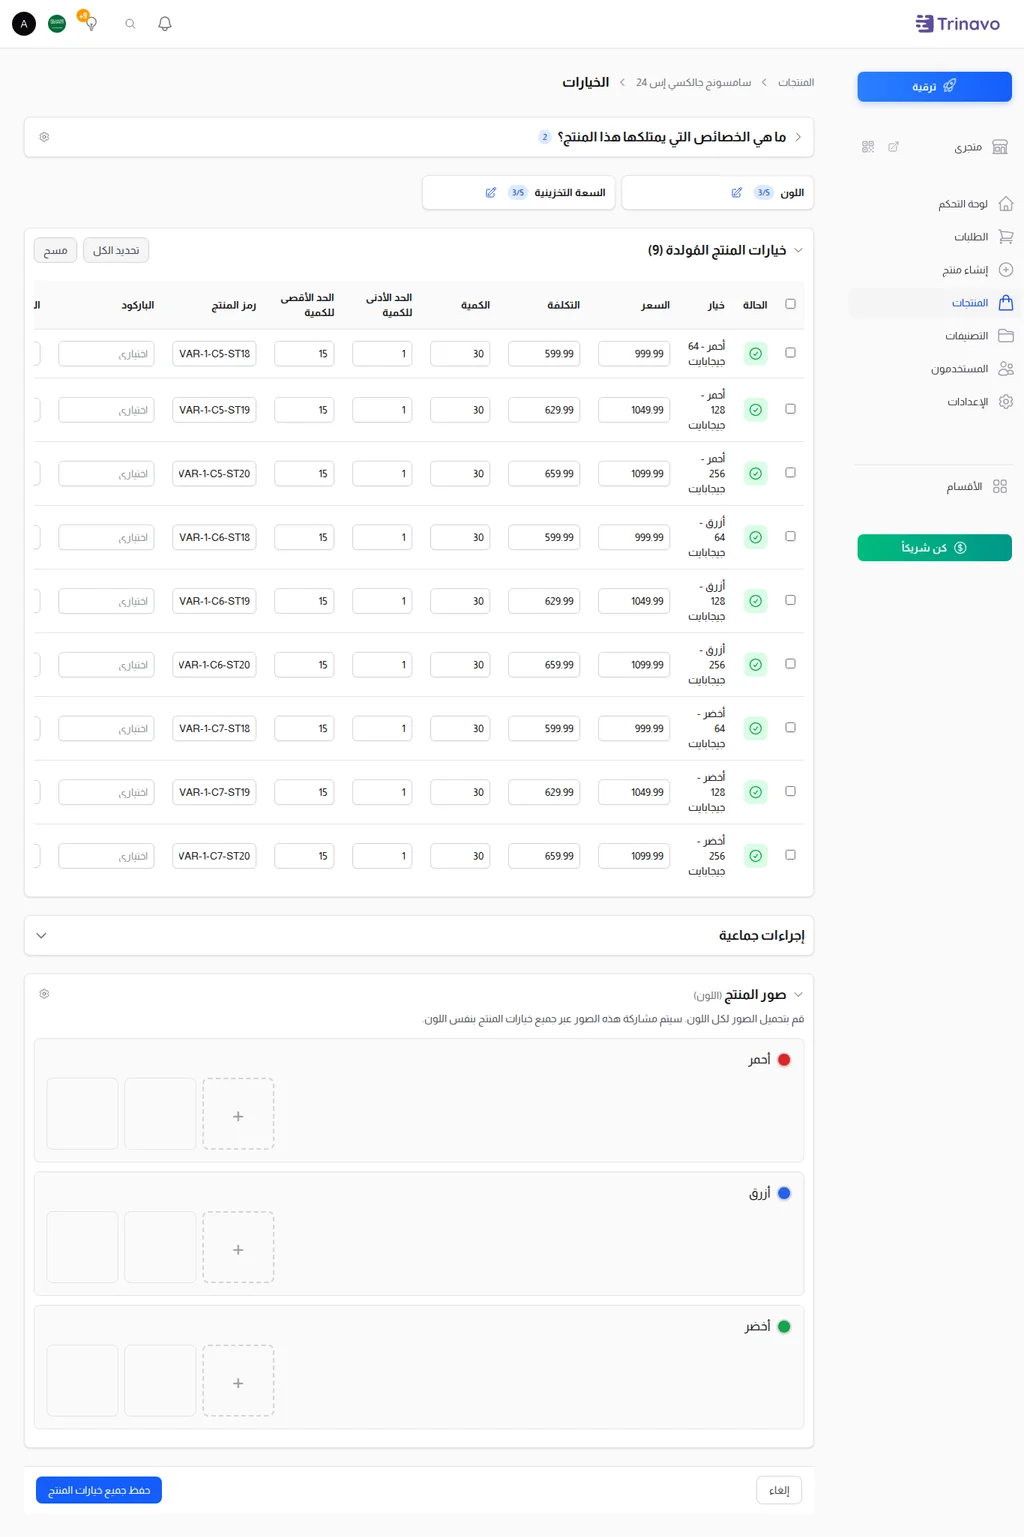Open the user avatar A menu
Screen dimensions: 1024x1537
pos(24,23)
